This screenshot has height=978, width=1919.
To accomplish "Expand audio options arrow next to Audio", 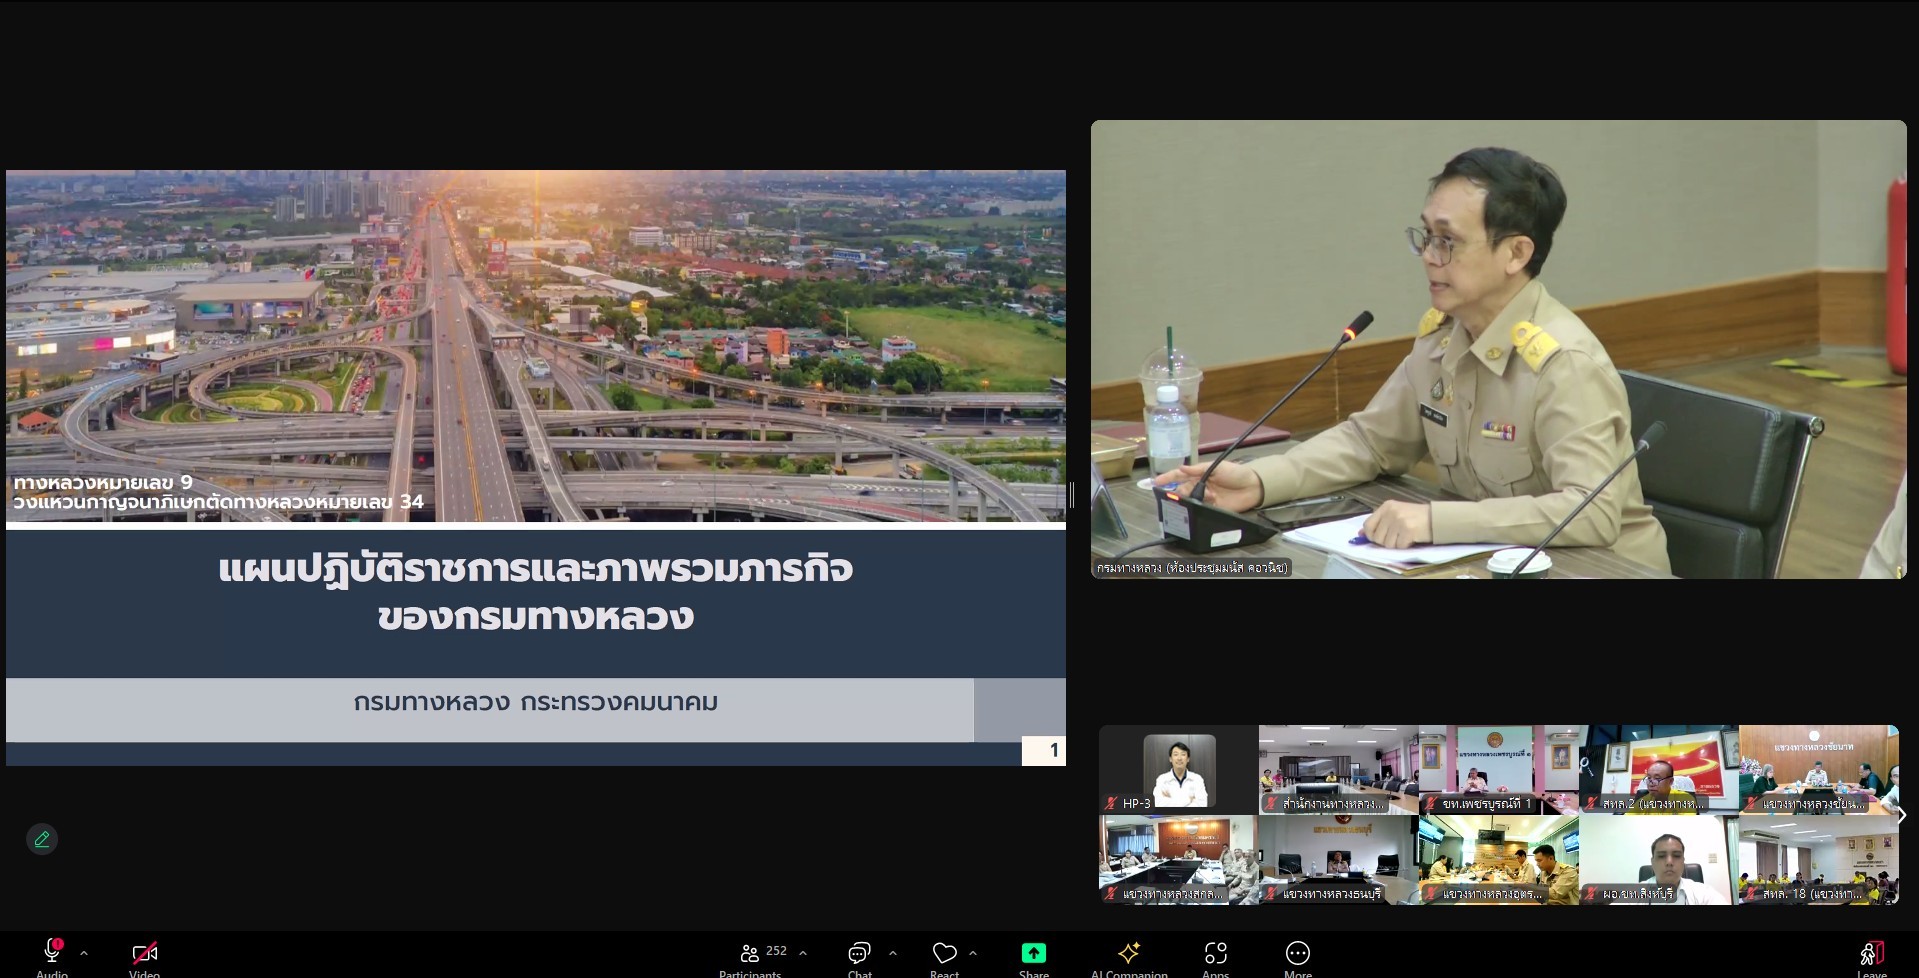I will point(84,953).
